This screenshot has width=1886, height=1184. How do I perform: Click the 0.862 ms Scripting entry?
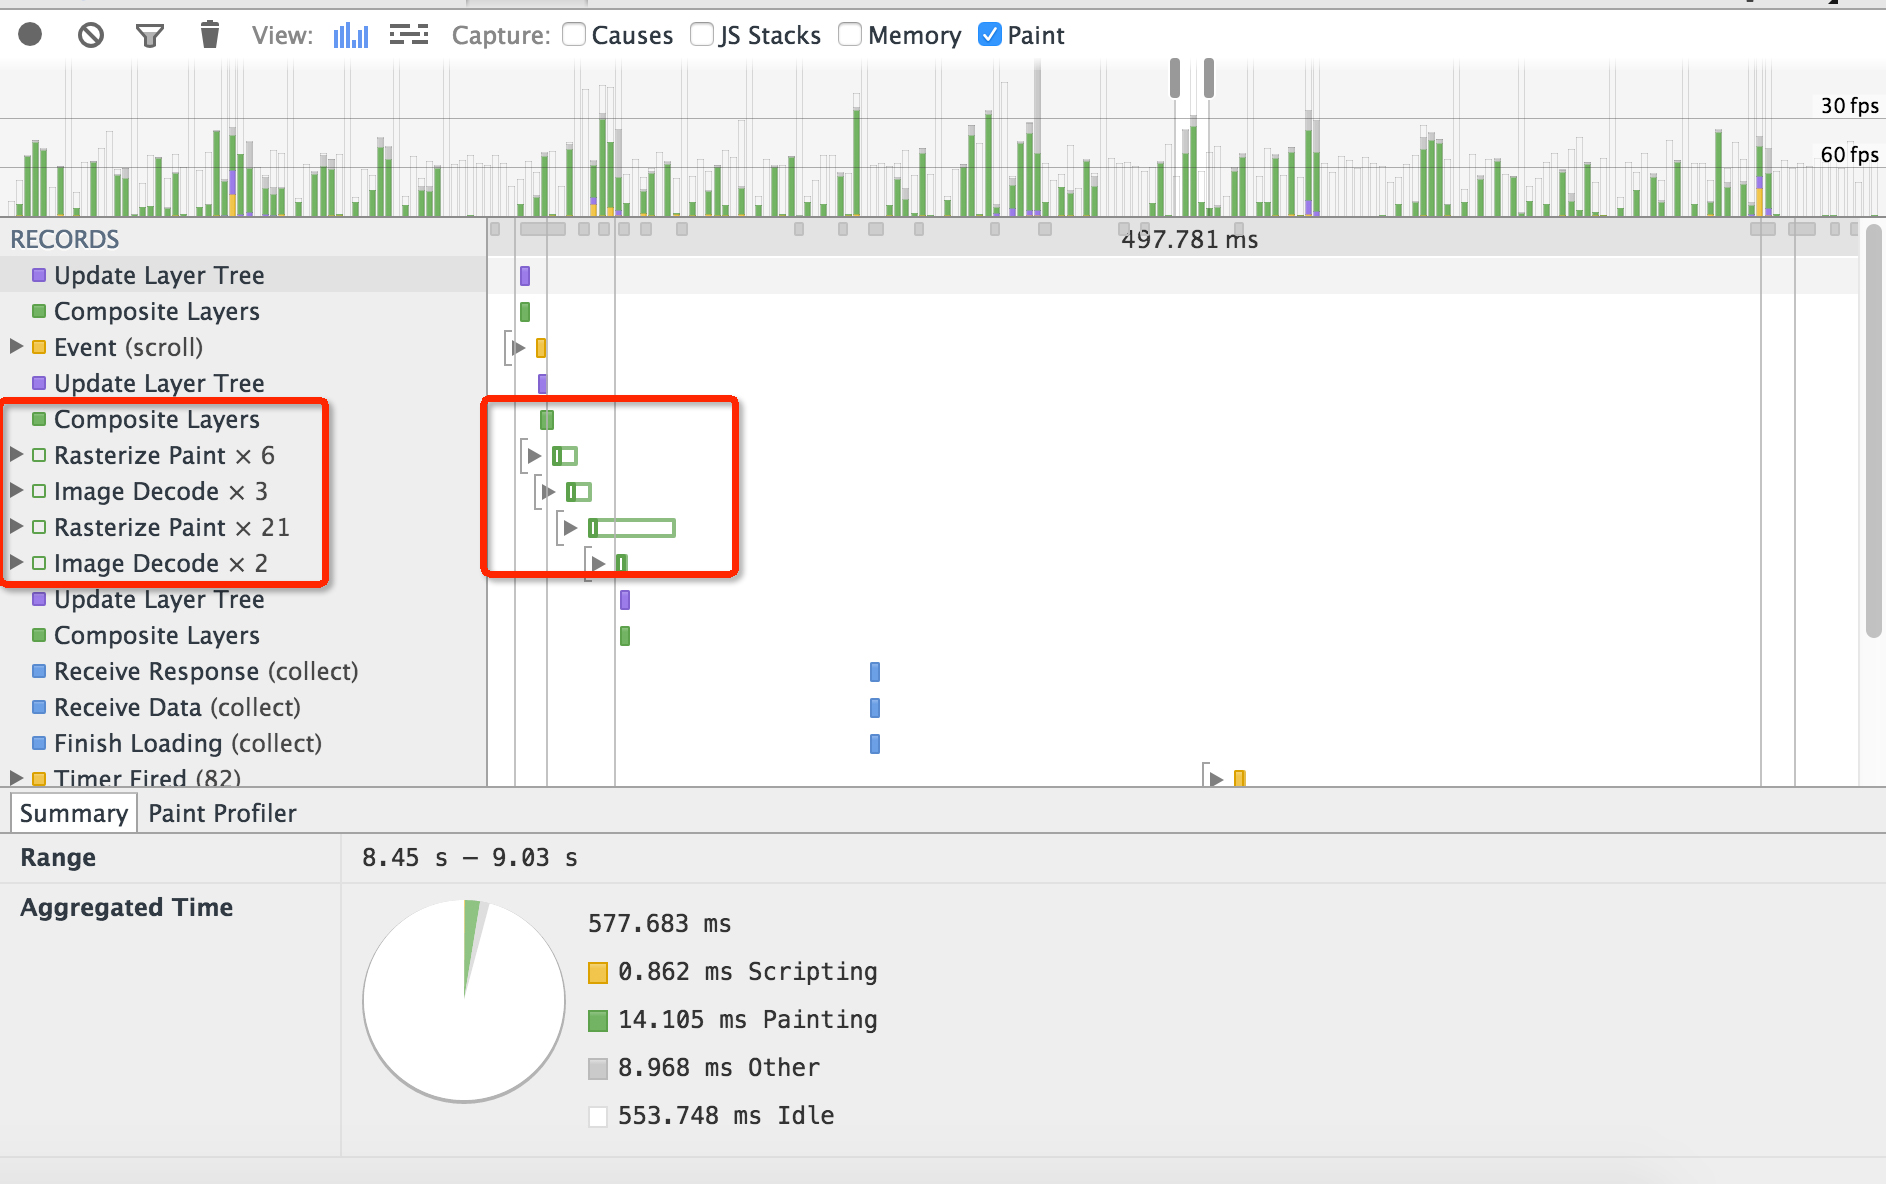click(x=747, y=971)
